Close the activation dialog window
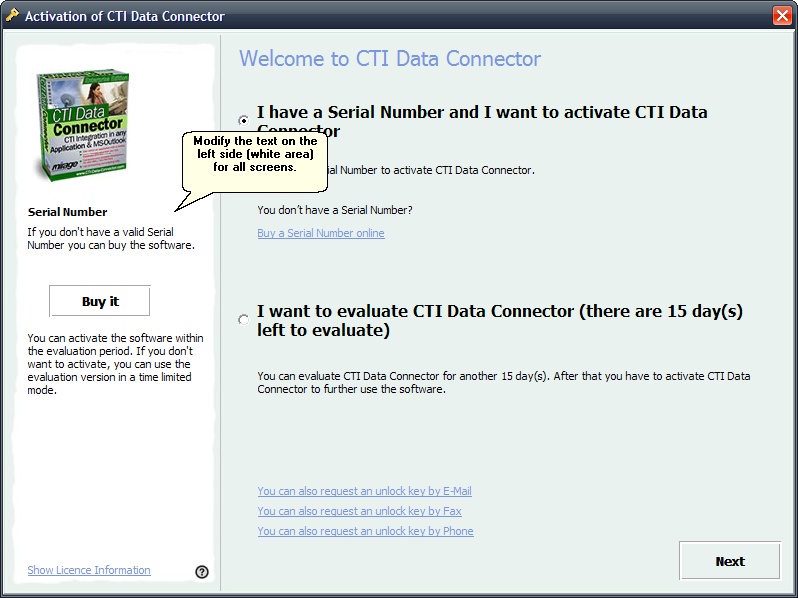 [781, 16]
